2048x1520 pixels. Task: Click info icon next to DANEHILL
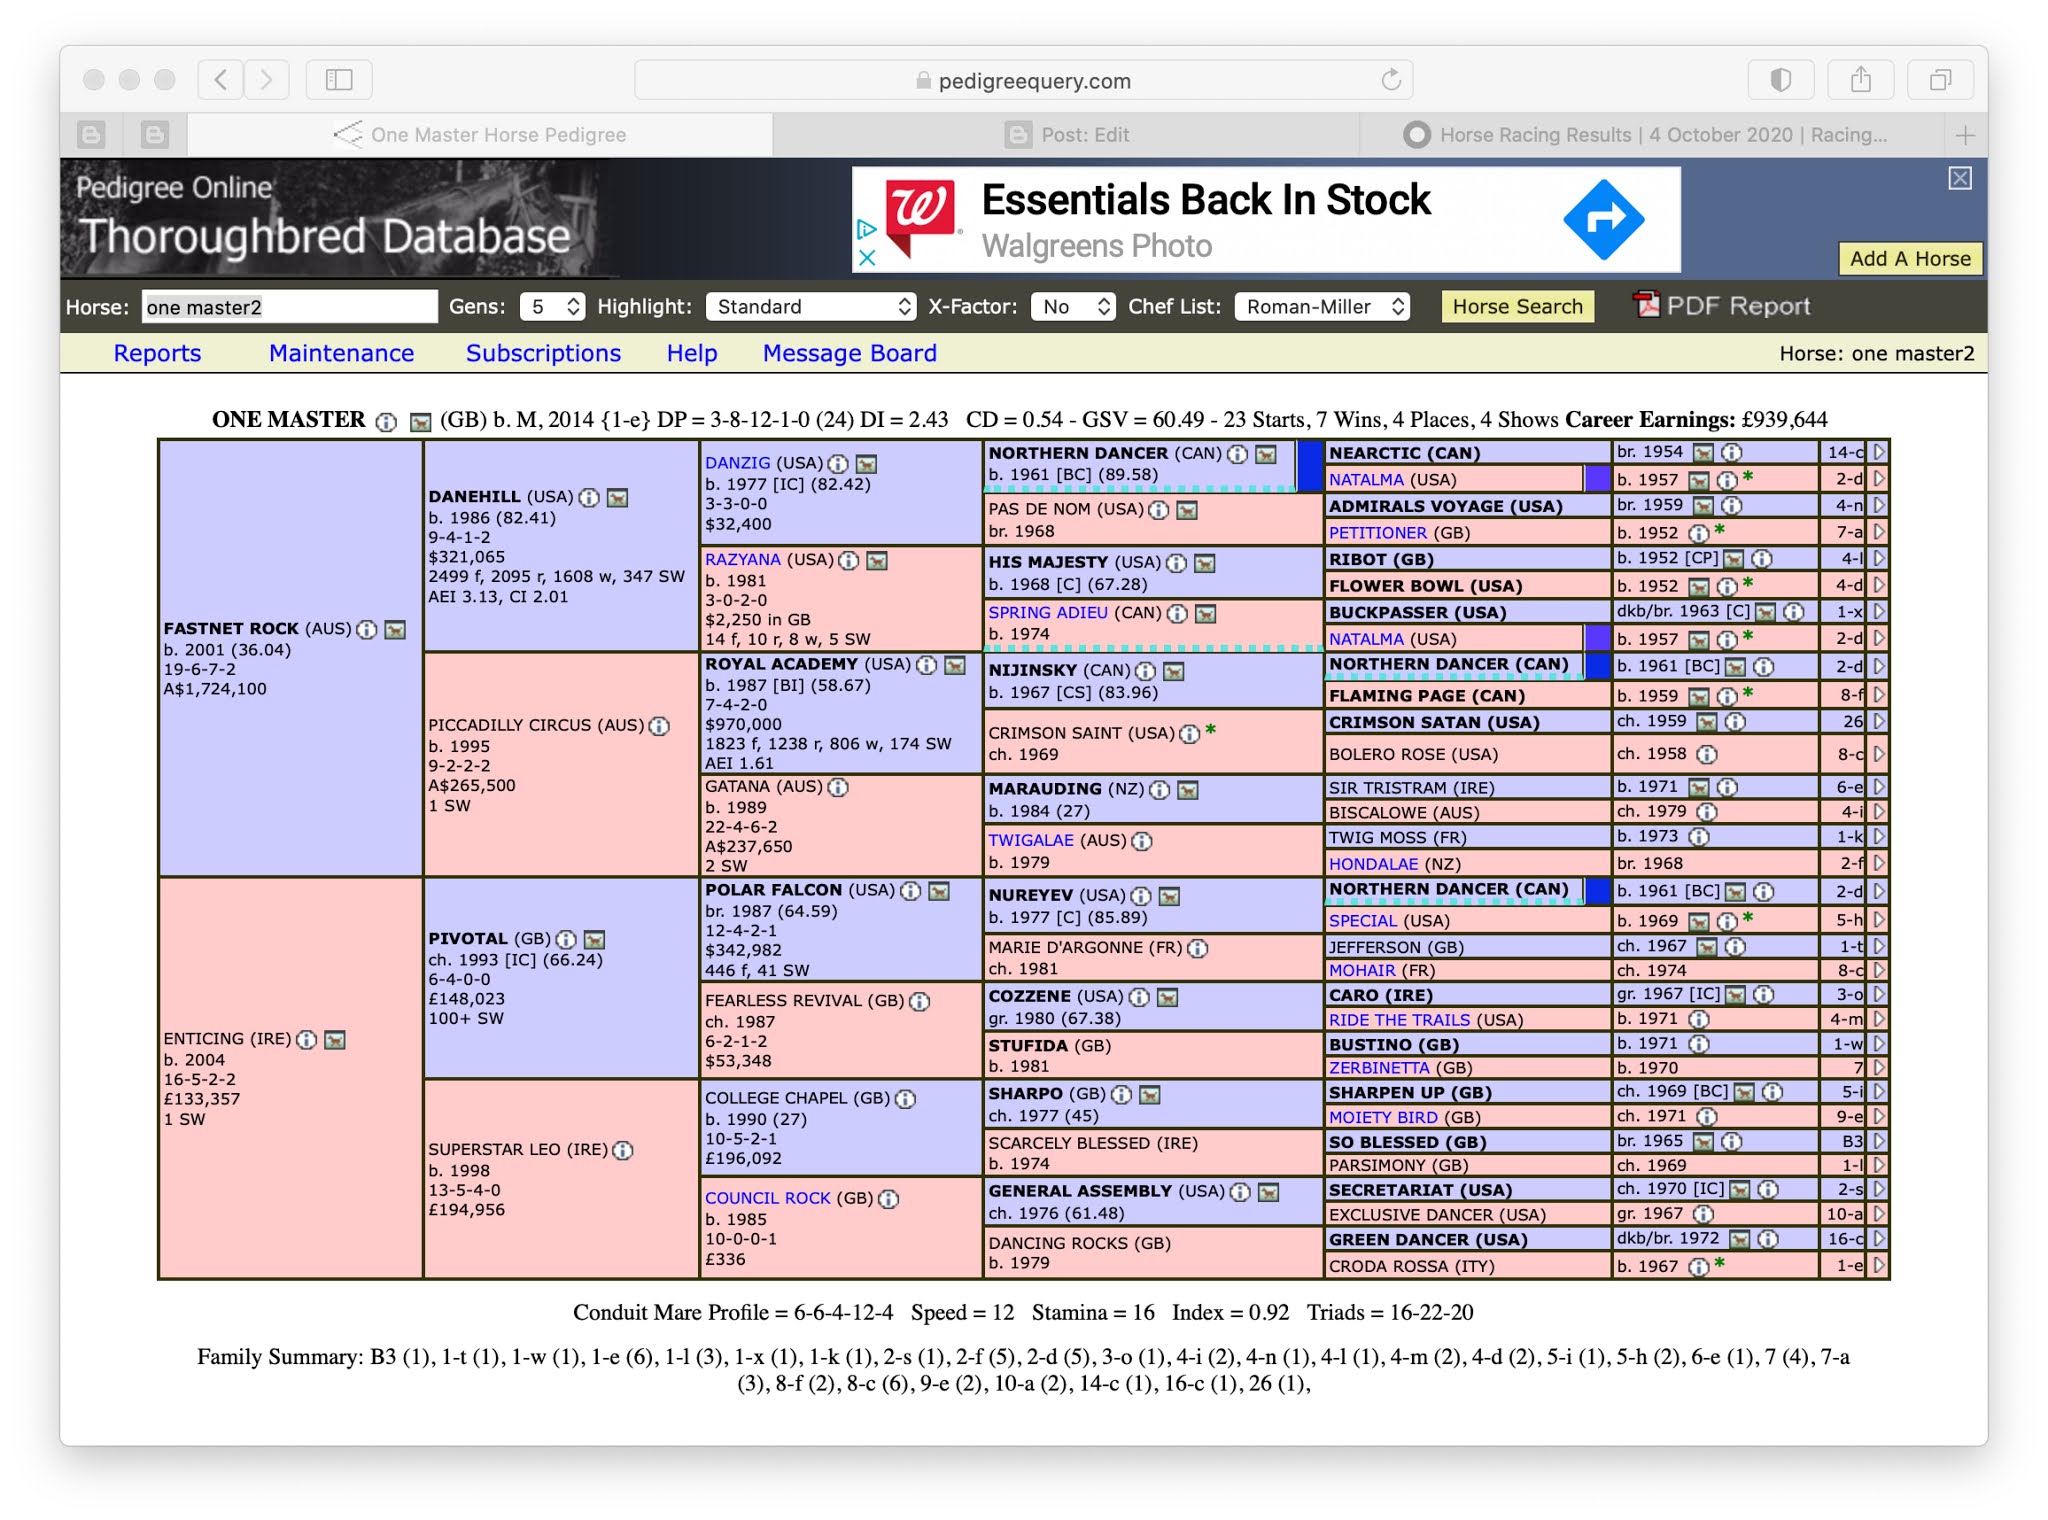point(589,497)
